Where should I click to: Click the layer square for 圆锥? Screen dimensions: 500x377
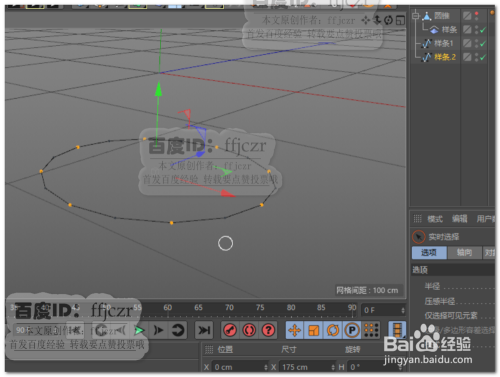coord(467,16)
